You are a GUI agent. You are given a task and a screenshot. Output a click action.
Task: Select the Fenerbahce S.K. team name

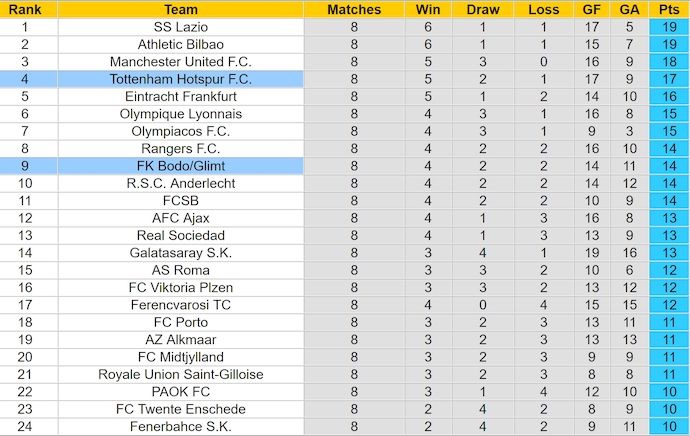pyautogui.click(x=181, y=427)
